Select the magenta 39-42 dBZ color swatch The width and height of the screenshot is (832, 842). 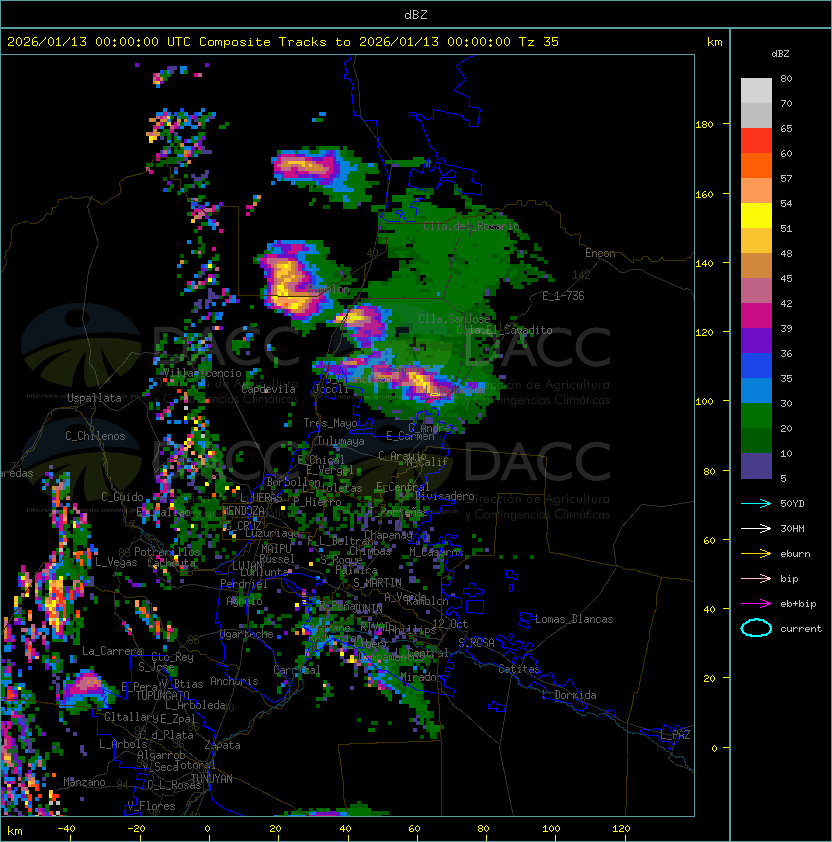click(756, 316)
